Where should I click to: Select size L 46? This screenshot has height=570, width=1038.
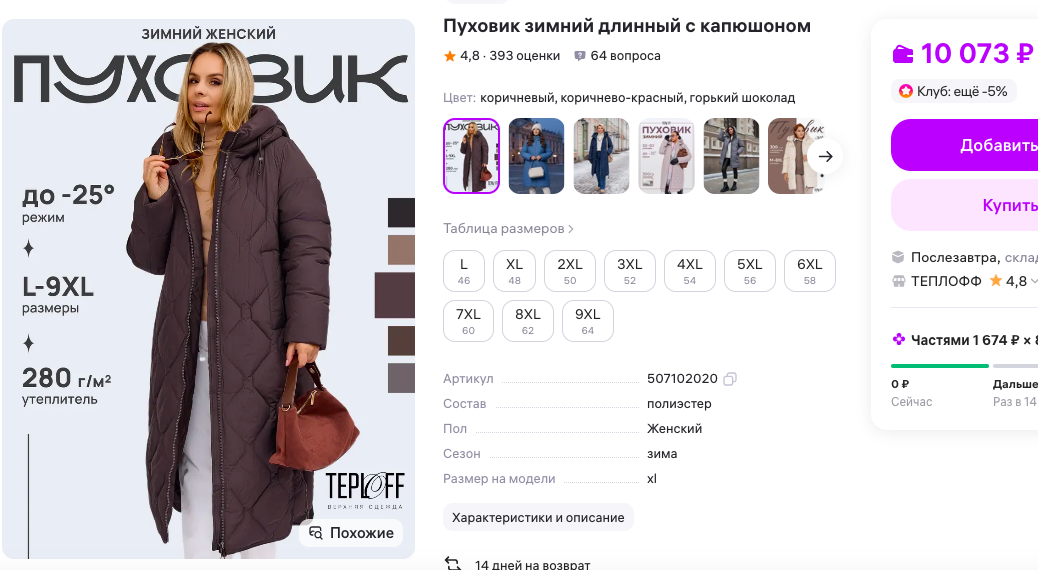[x=463, y=271]
